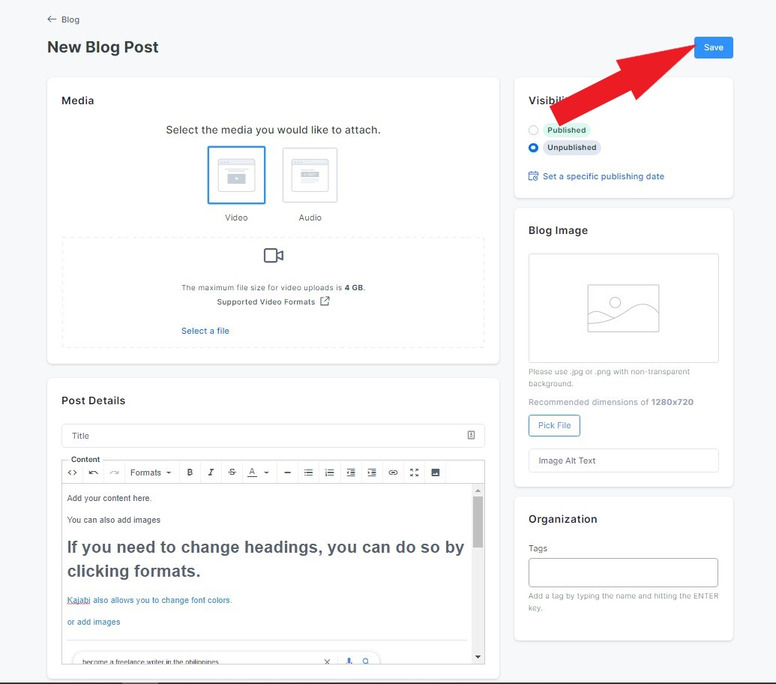Select the Published visibility option
This screenshot has width=776, height=684.
pyautogui.click(x=533, y=130)
